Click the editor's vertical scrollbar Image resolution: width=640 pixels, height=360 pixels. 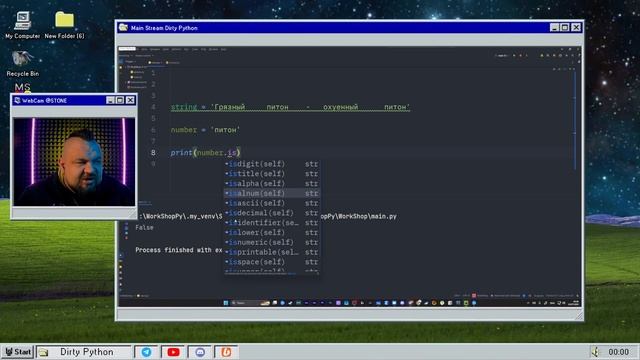pyautogui.click(x=575, y=120)
